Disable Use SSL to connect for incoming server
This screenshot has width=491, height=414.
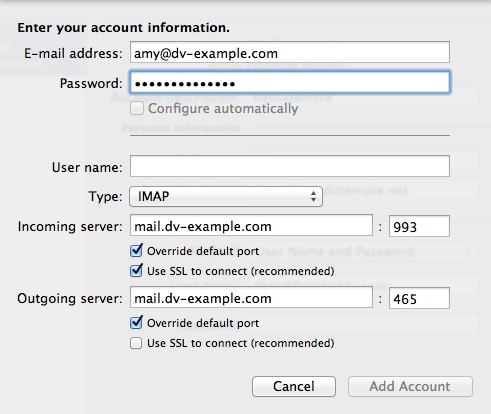pyautogui.click(x=136, y=271)
